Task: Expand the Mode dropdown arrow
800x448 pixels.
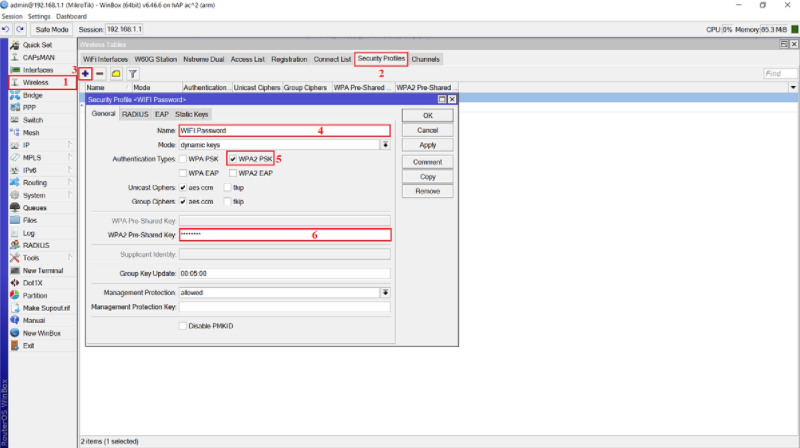Action: coord(385,144)
